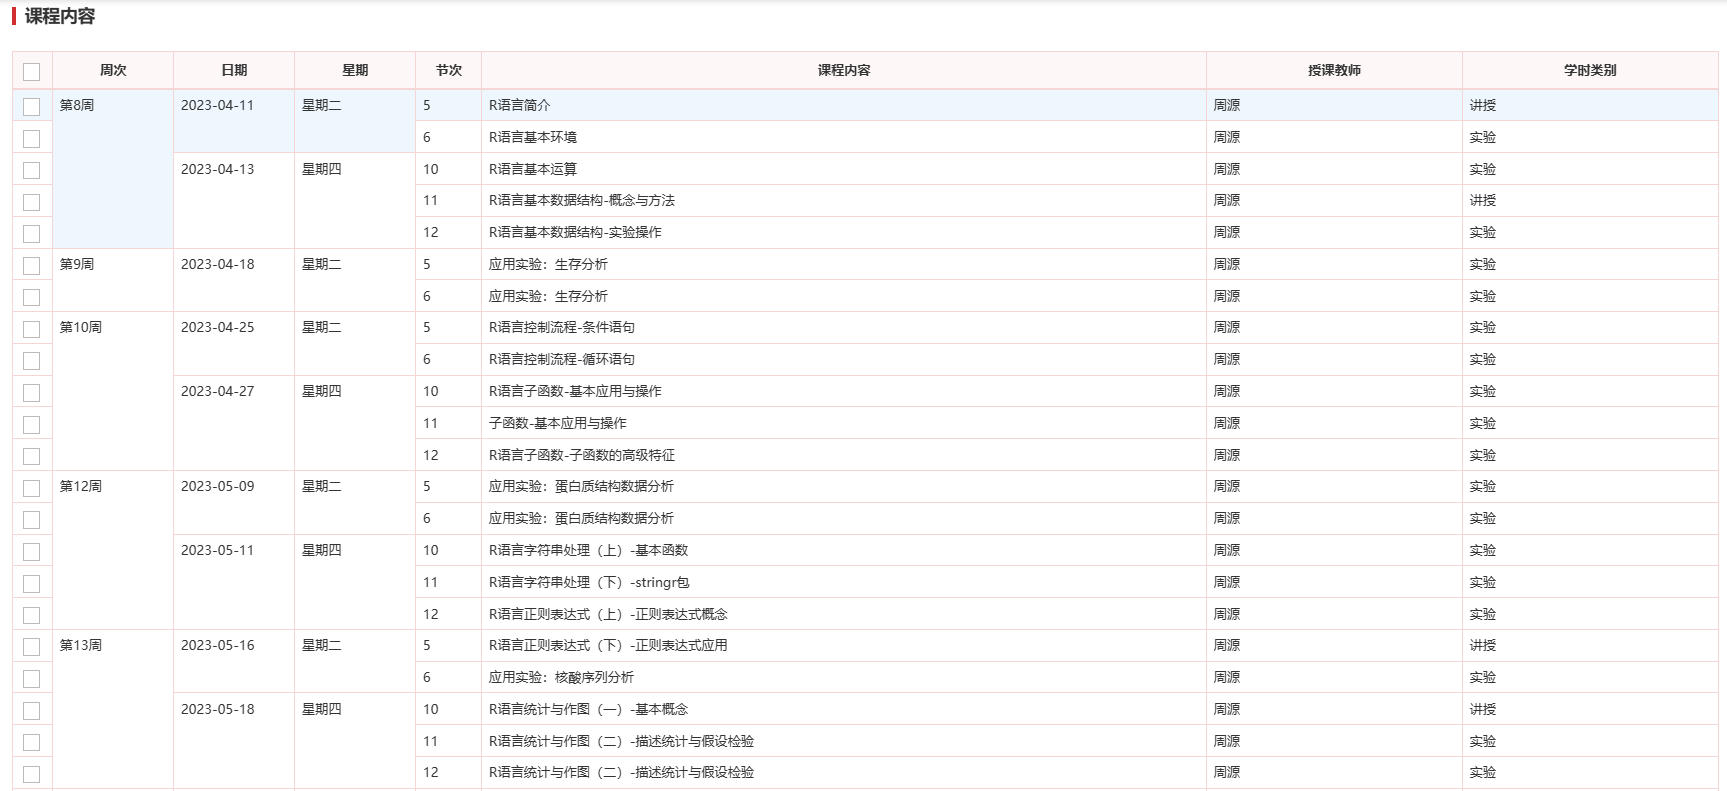Mark the R语言控制流程-条件语句 row checkbox
Image resolution: width=1727 pixels, height=791 pixels.
click(x=32, y=329)
